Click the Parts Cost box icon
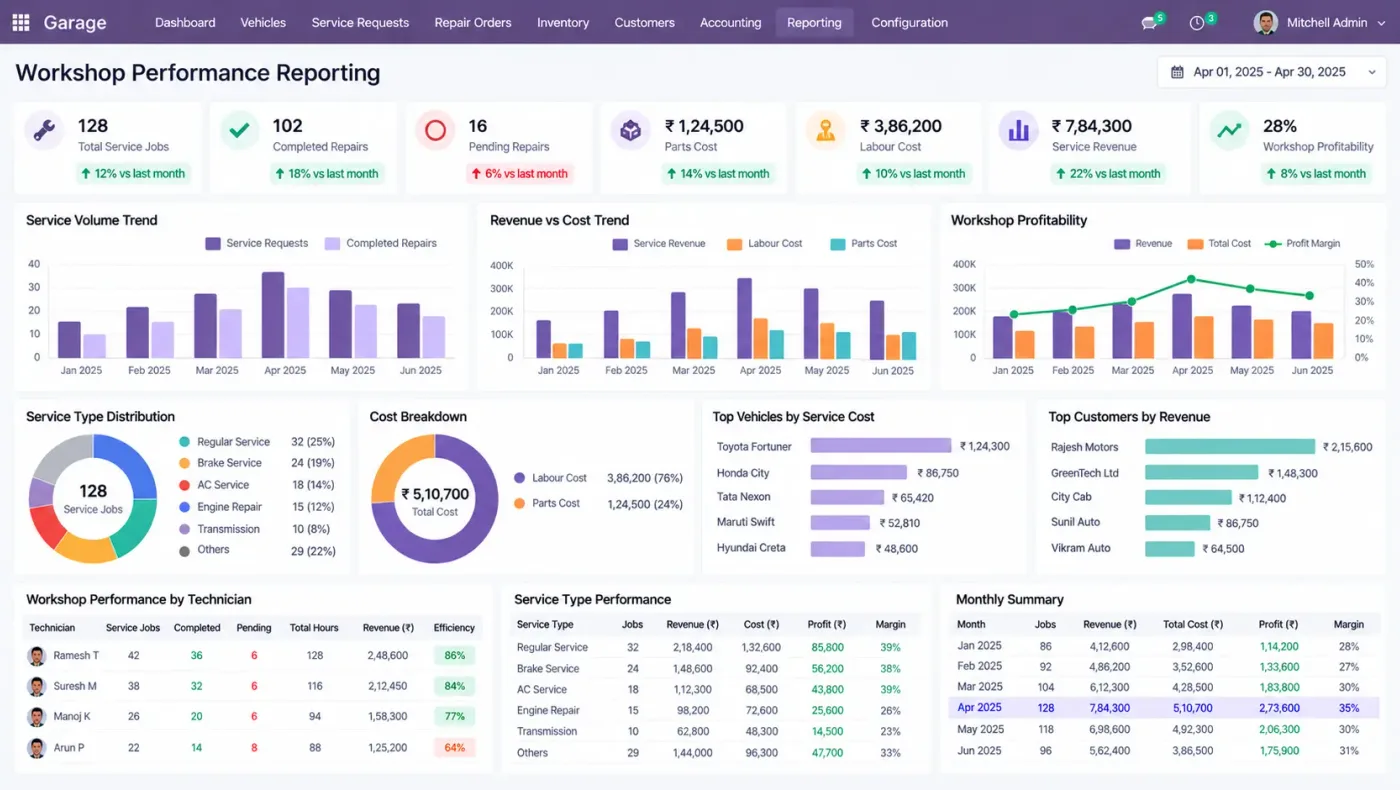This screenshot has height=790, width=1400. tap(630, 131)
